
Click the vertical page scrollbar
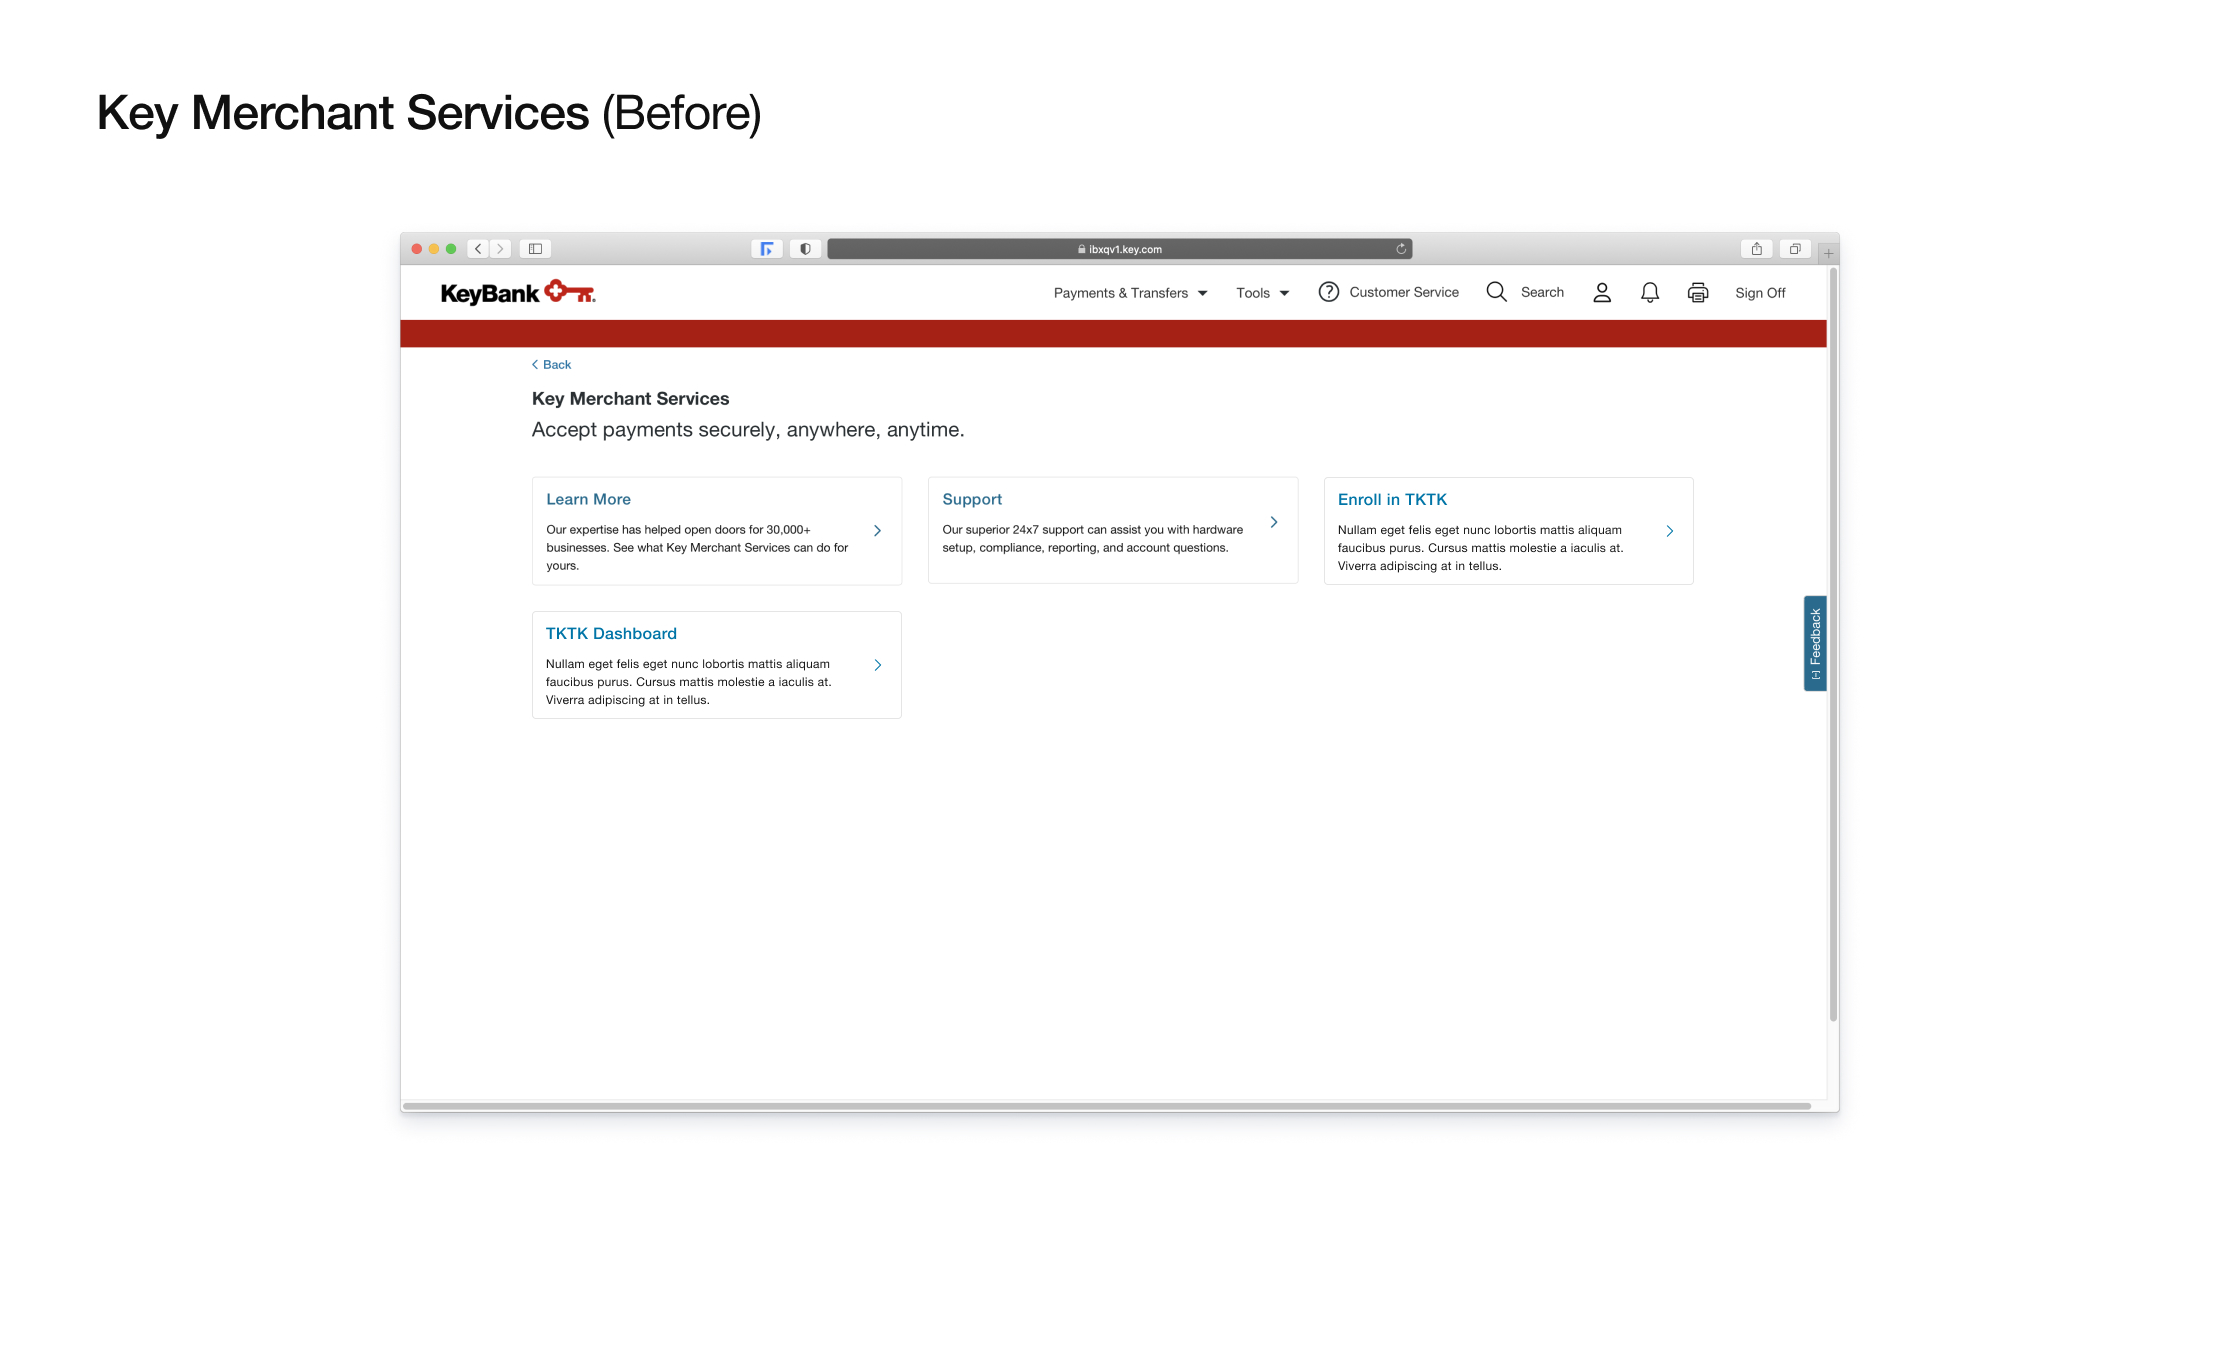point(1833,645)
